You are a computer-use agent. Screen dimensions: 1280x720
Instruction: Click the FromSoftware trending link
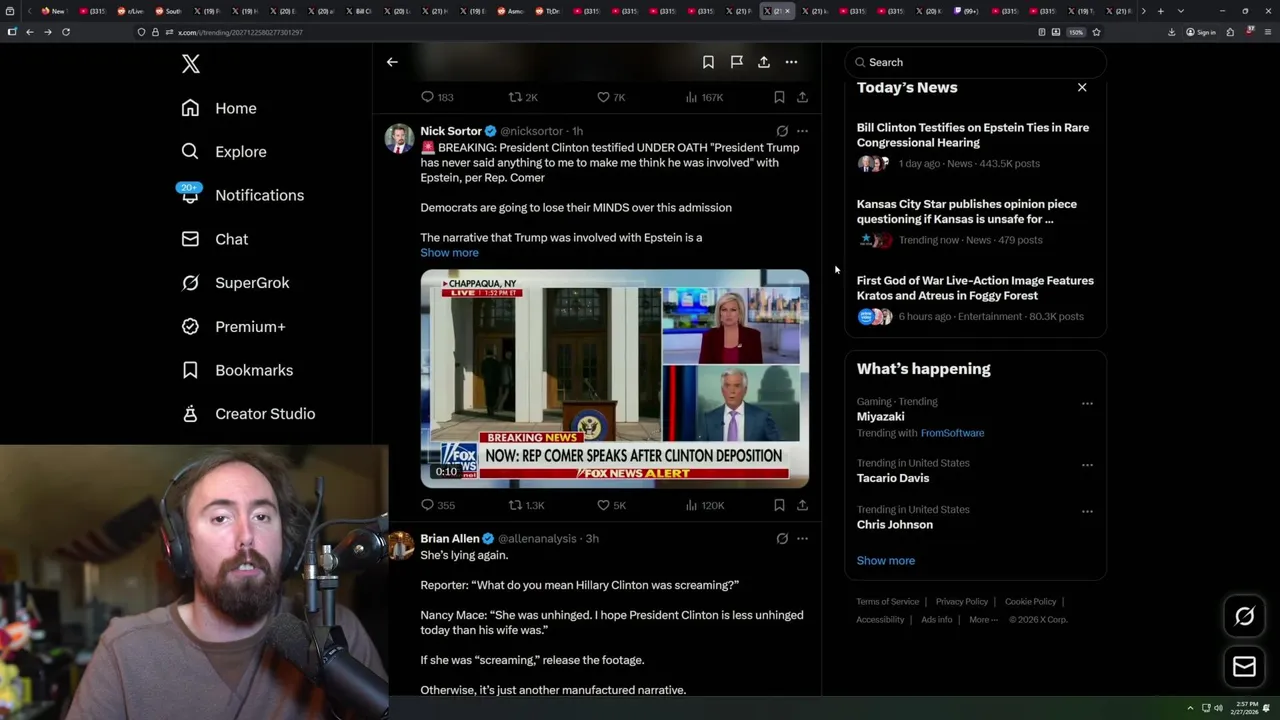952,433
